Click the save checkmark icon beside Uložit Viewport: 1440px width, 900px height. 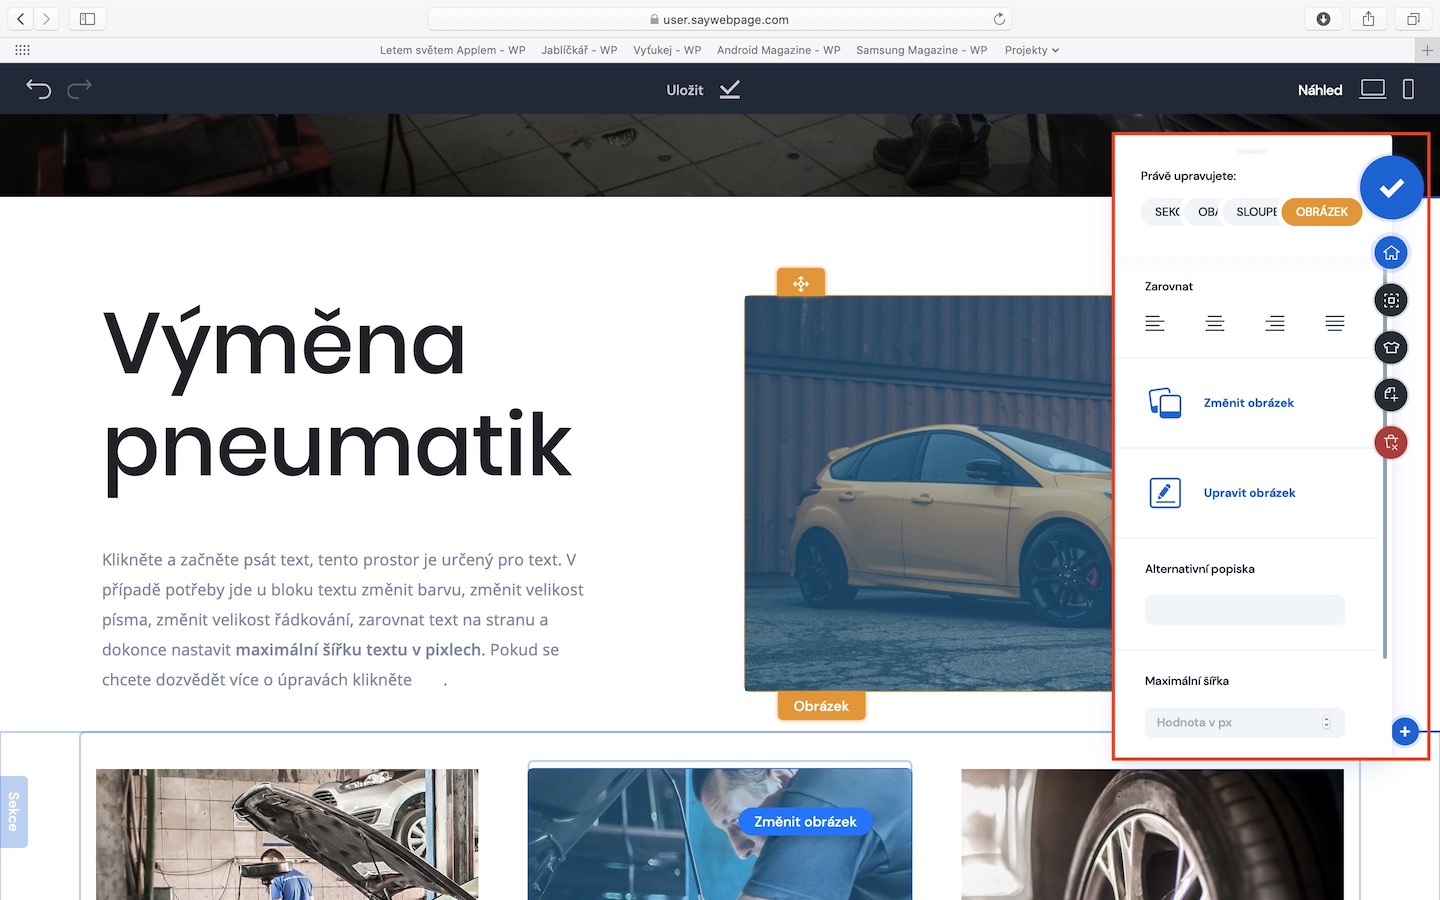coord(730,90)
